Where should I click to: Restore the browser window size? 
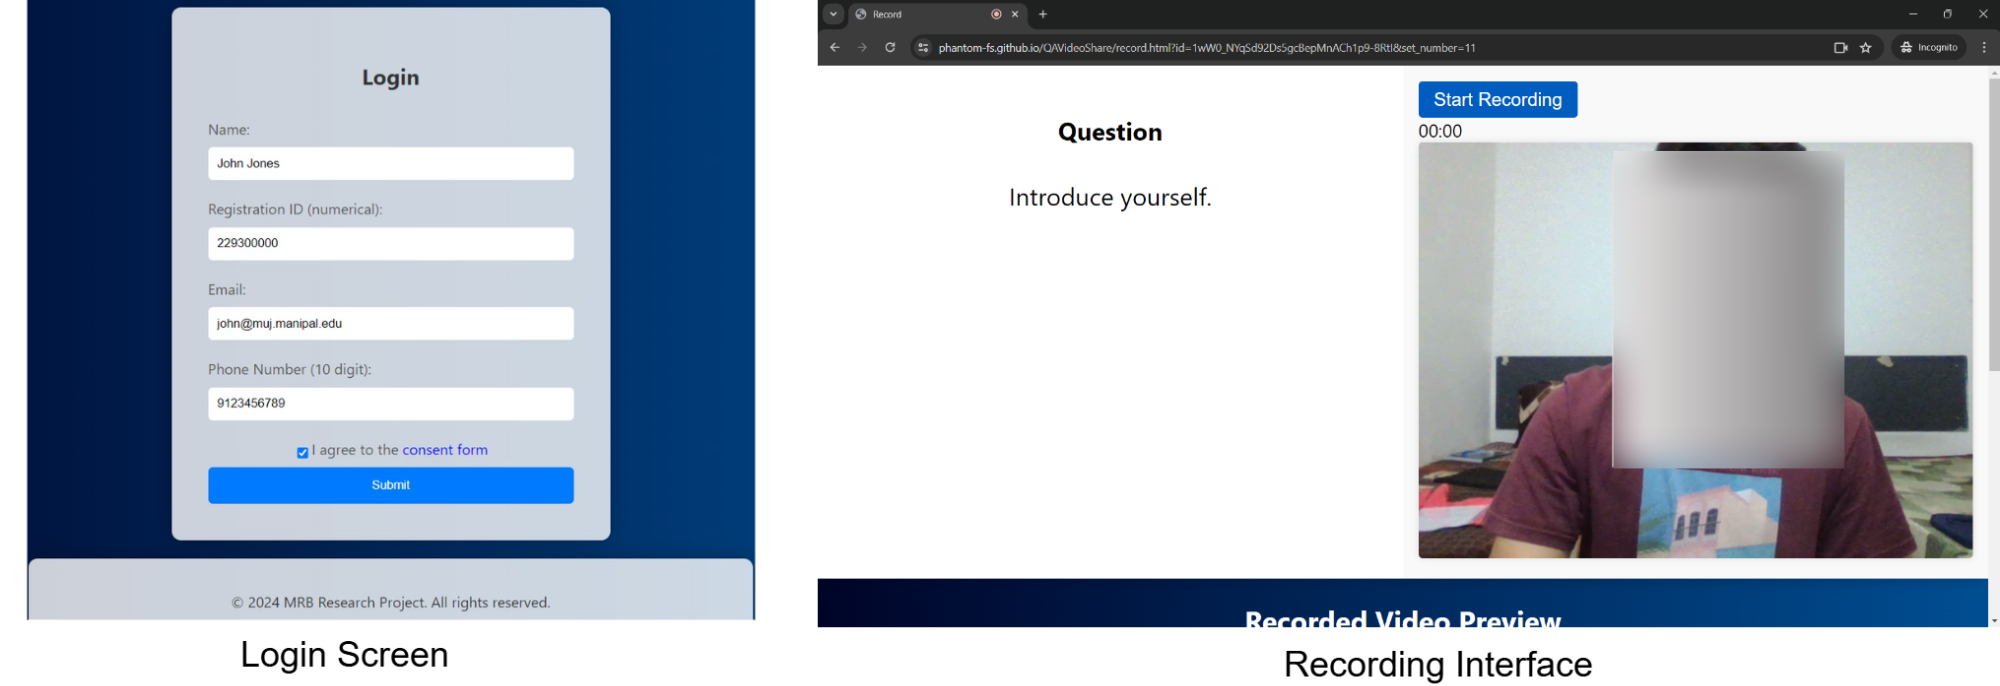tap(1947, 14)
